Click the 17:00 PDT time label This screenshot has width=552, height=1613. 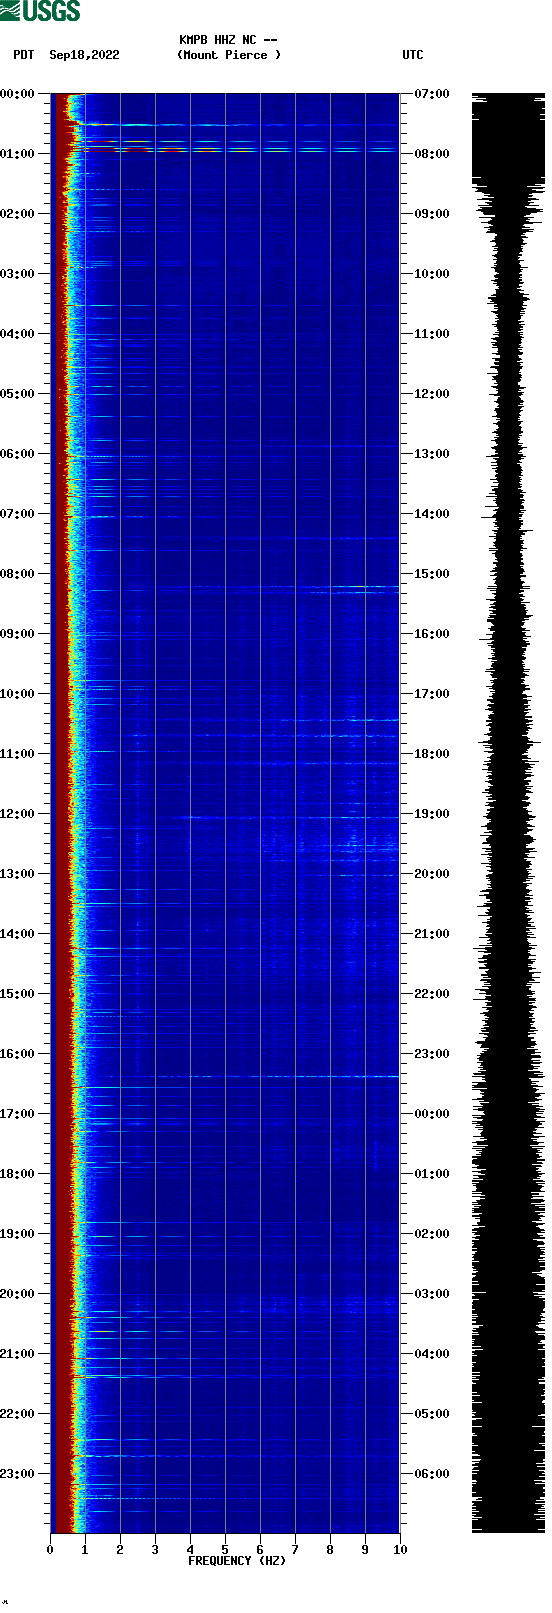18,1114
